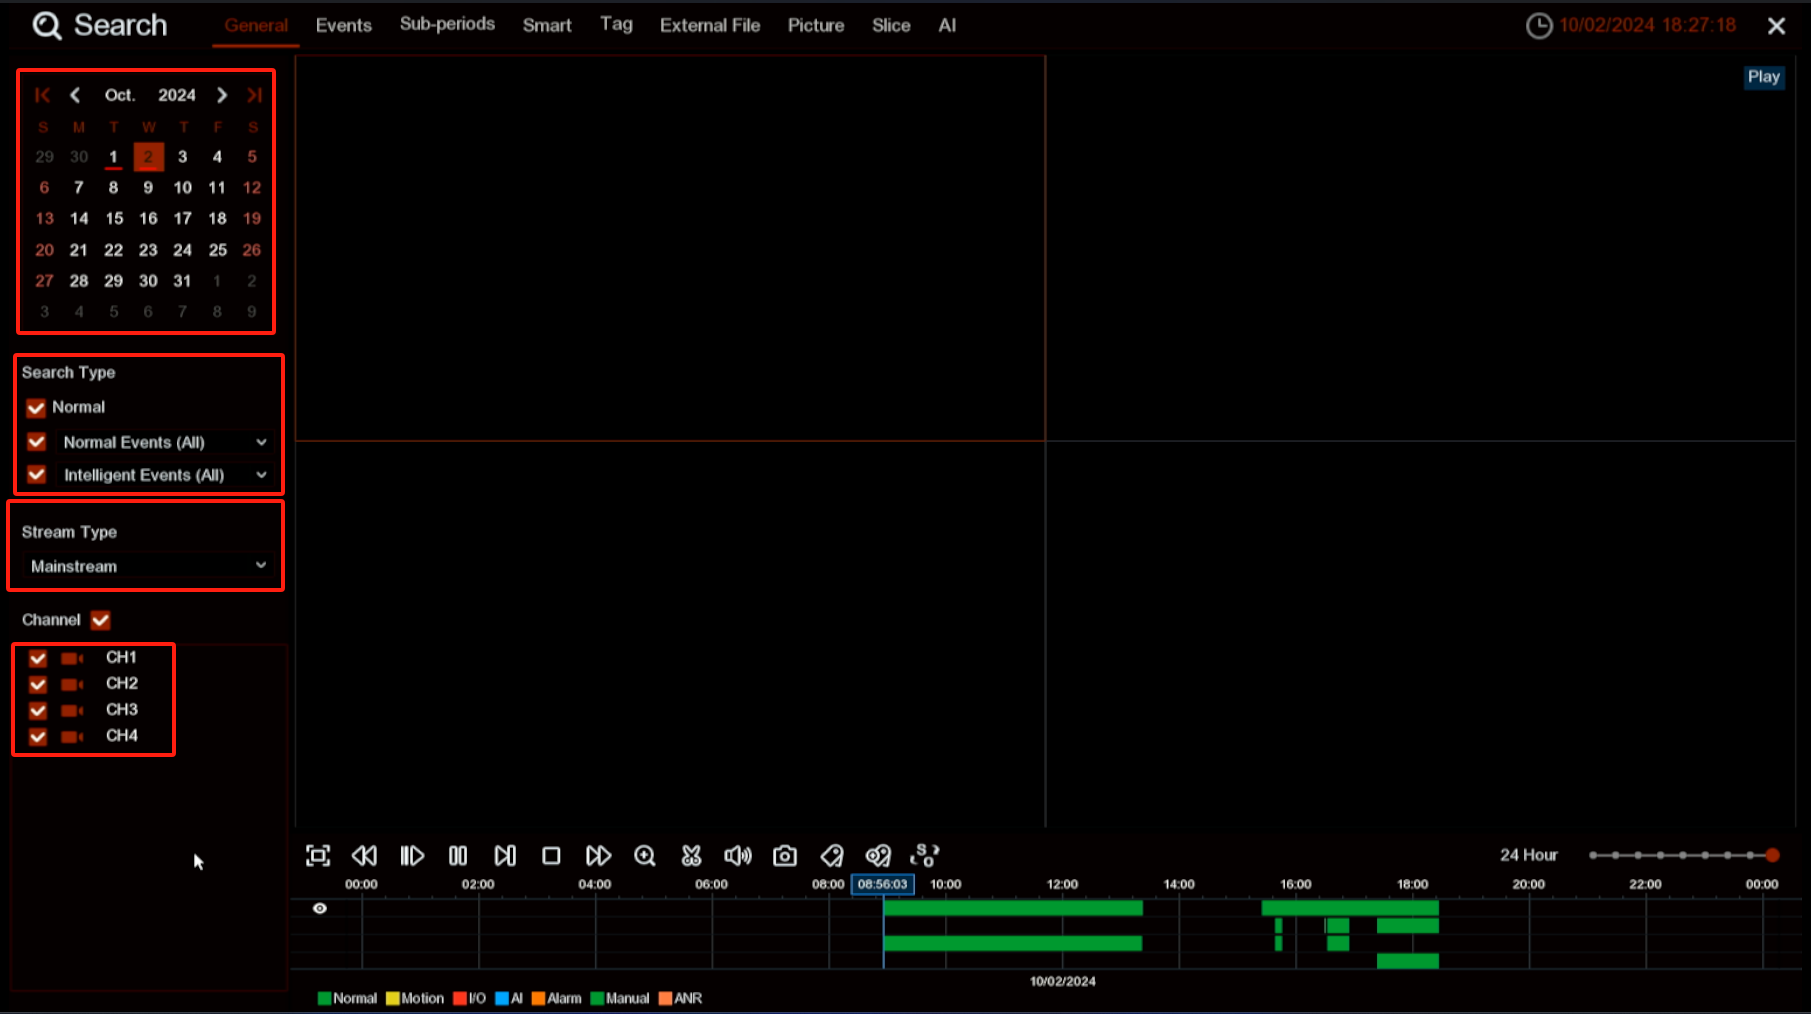Uncheck the Intelligent Events (All) checkbox
1811x1014 pixels.
pyautogui.click(x=37, y=475)
